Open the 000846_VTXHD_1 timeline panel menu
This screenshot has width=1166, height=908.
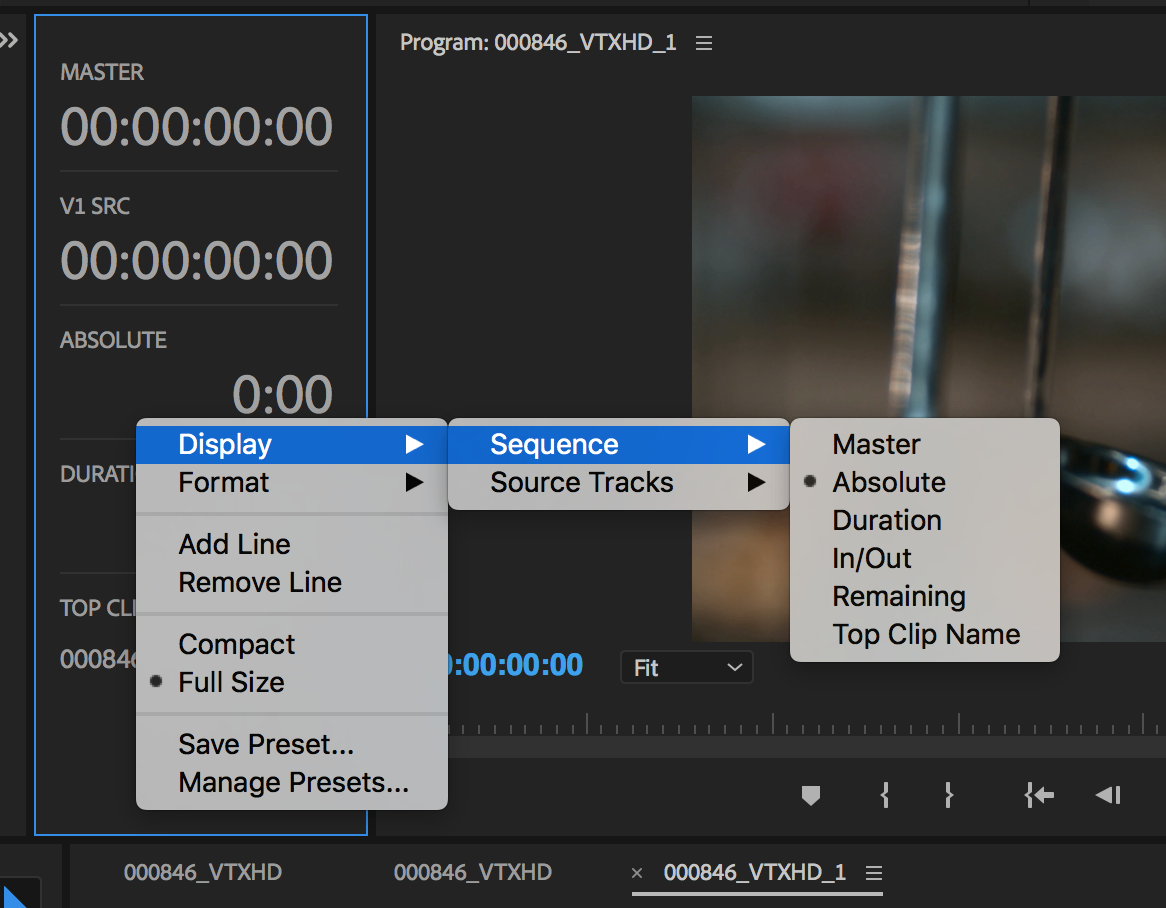(874, 872)
